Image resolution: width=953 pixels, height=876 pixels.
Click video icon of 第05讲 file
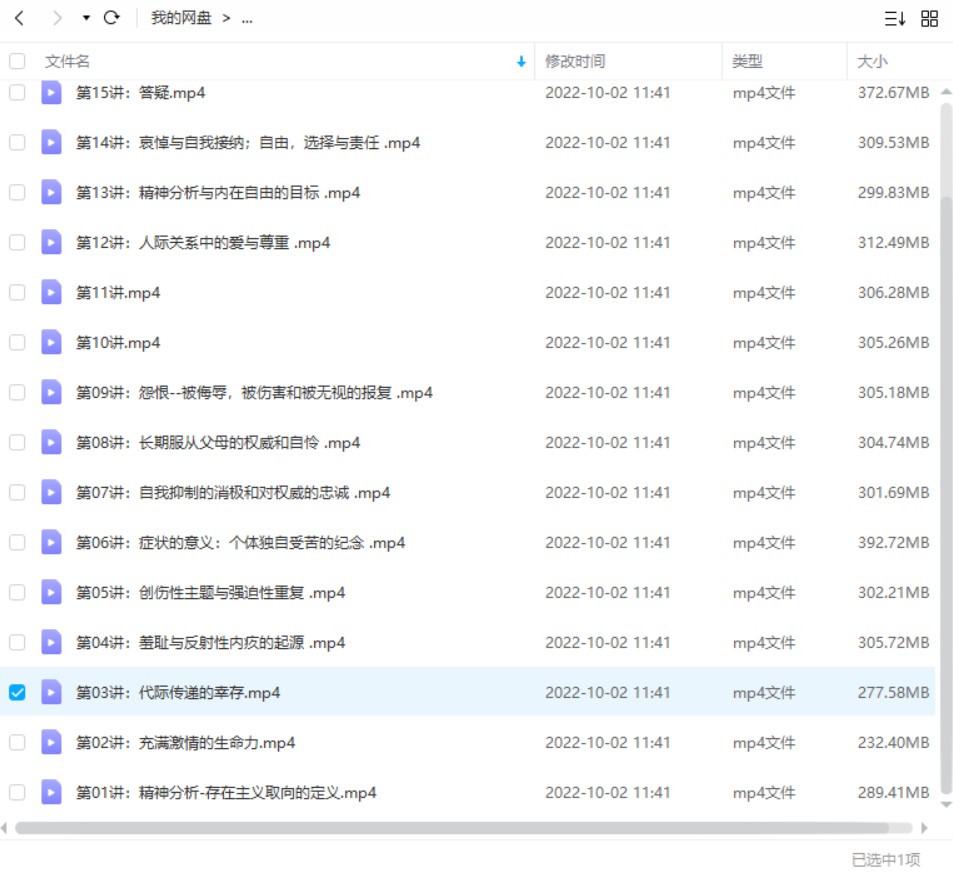pyautogui.click(x=51, y=592)
